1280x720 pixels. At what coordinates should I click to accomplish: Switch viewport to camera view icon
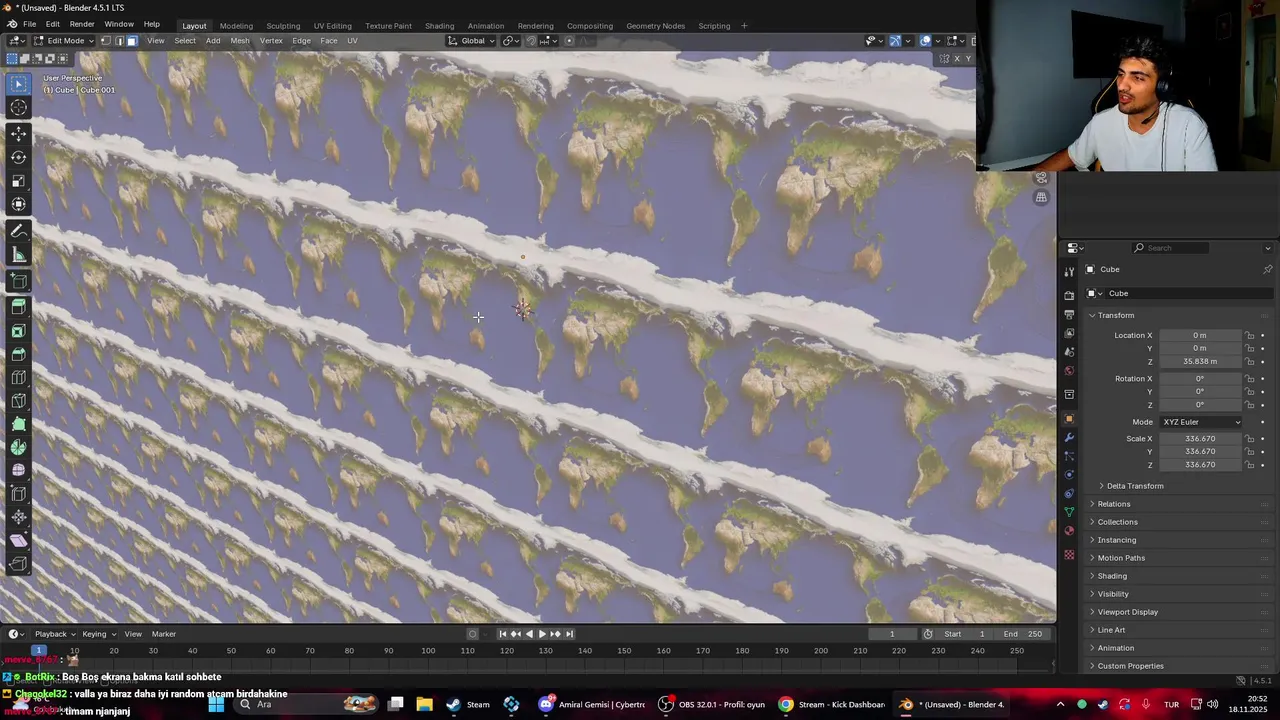(1041, 178)
